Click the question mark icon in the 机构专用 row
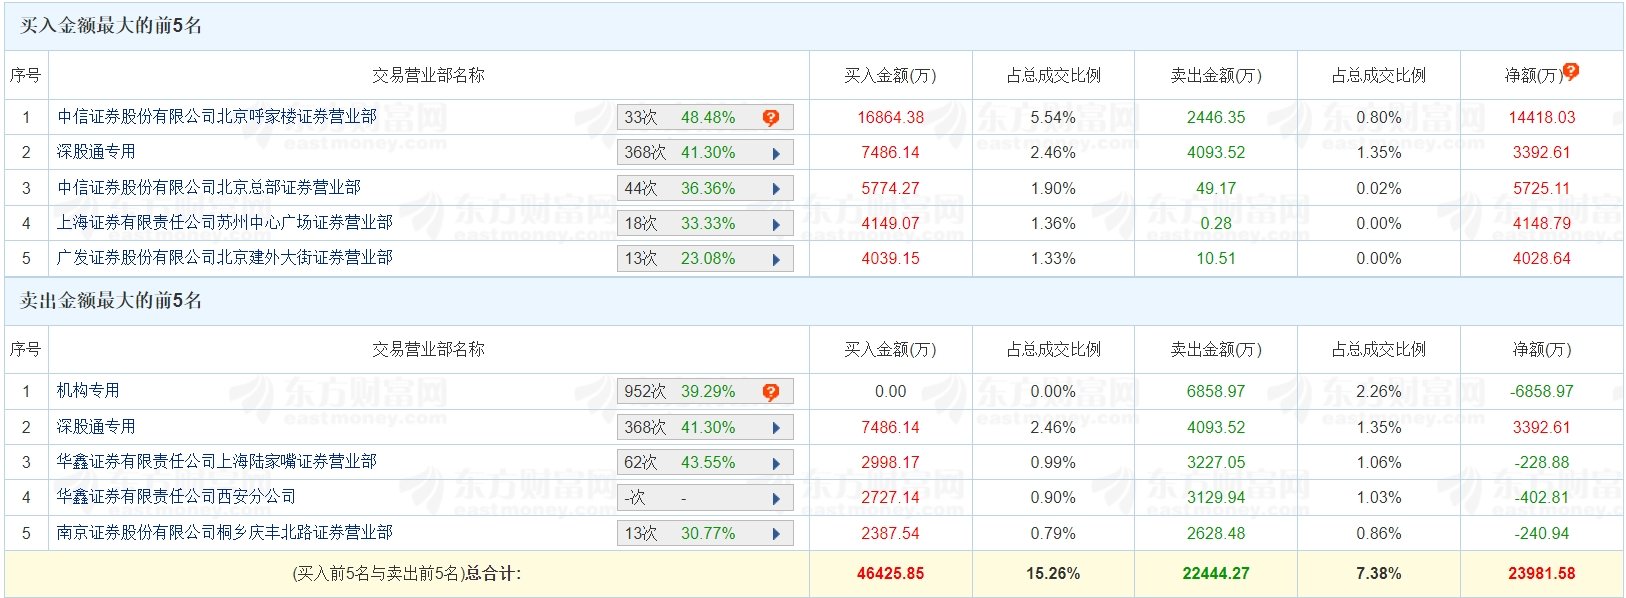Screen dimensions: 1626x598 pos(770,392)
